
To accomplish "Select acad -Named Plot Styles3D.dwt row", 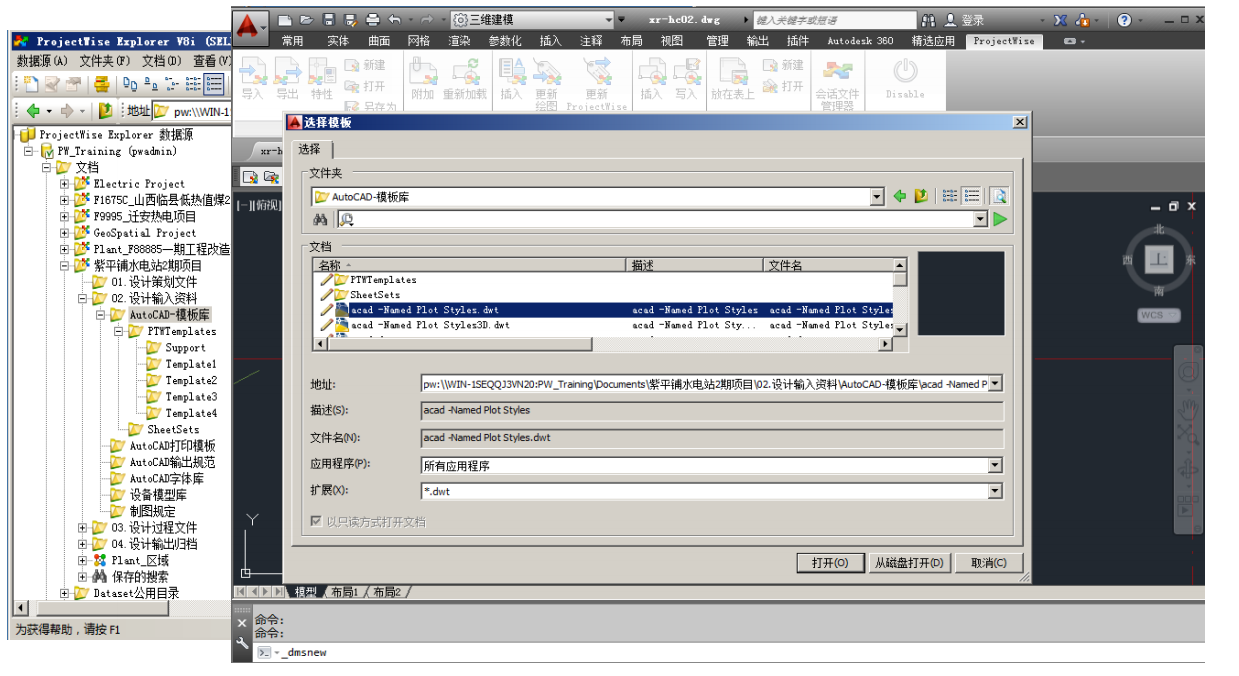I will (603, 325).
